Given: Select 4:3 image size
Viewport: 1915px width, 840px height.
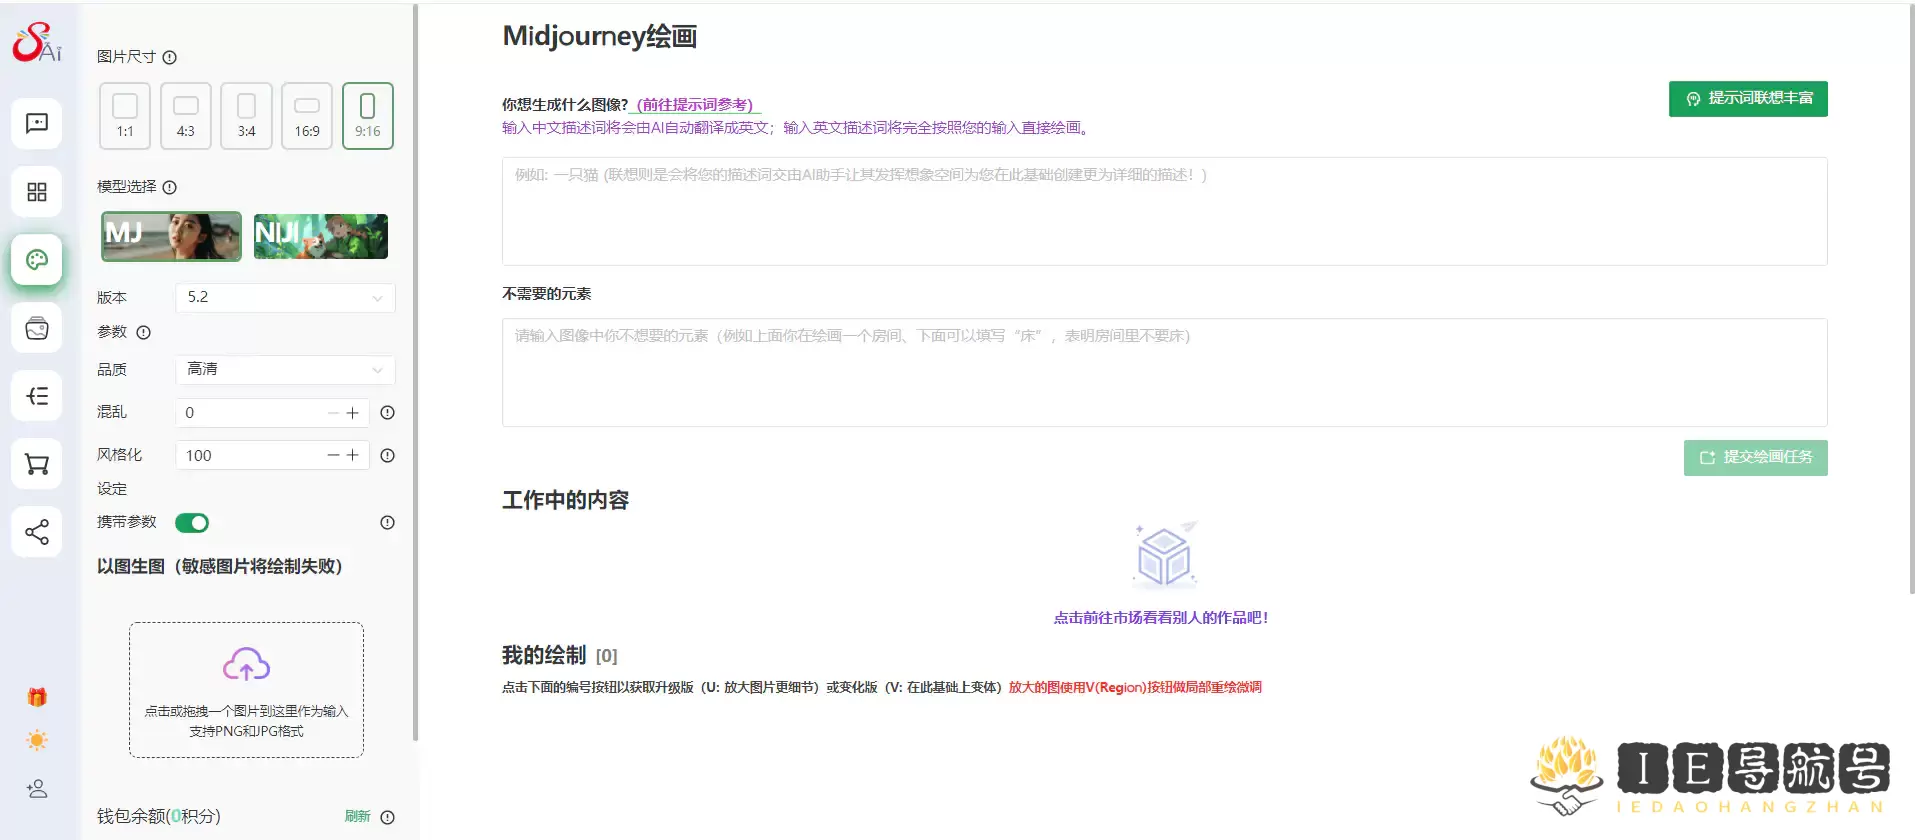Looking at the screenshot, I should [x=186, y=116].
